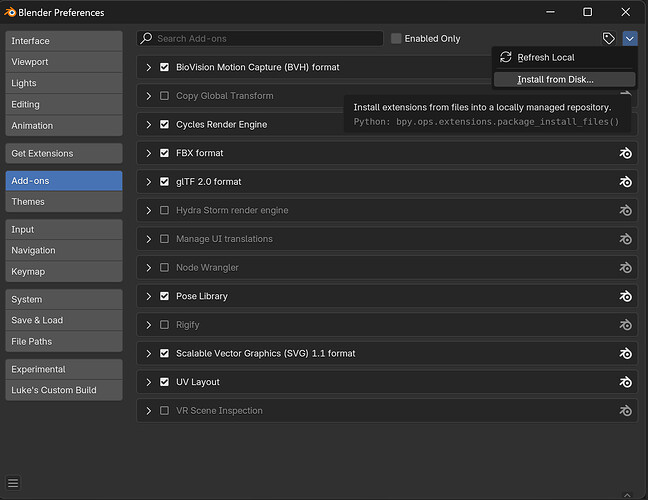Open Navigation preferences section
Image resolution: width=648 pixels, height=500 pixels.
tap(64, 250)
